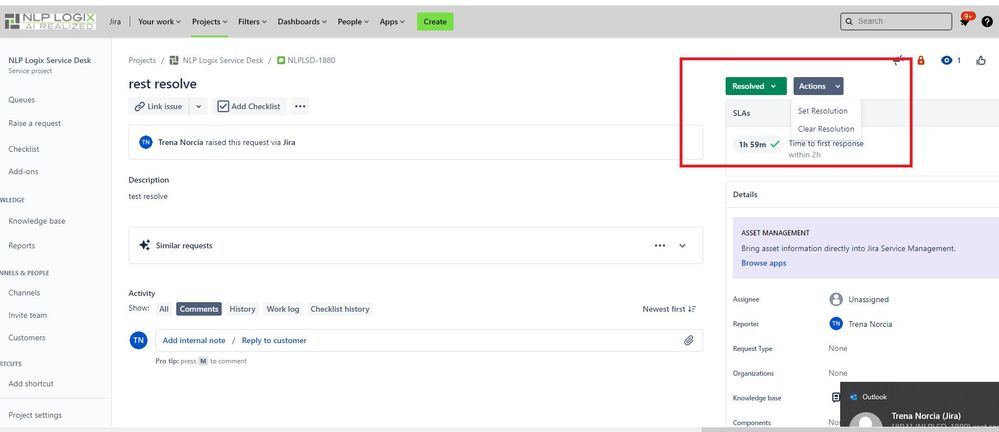Click Add internal note
Image resolution: width=999 pixels, height=432 pixels.
(x=194, y=340)
